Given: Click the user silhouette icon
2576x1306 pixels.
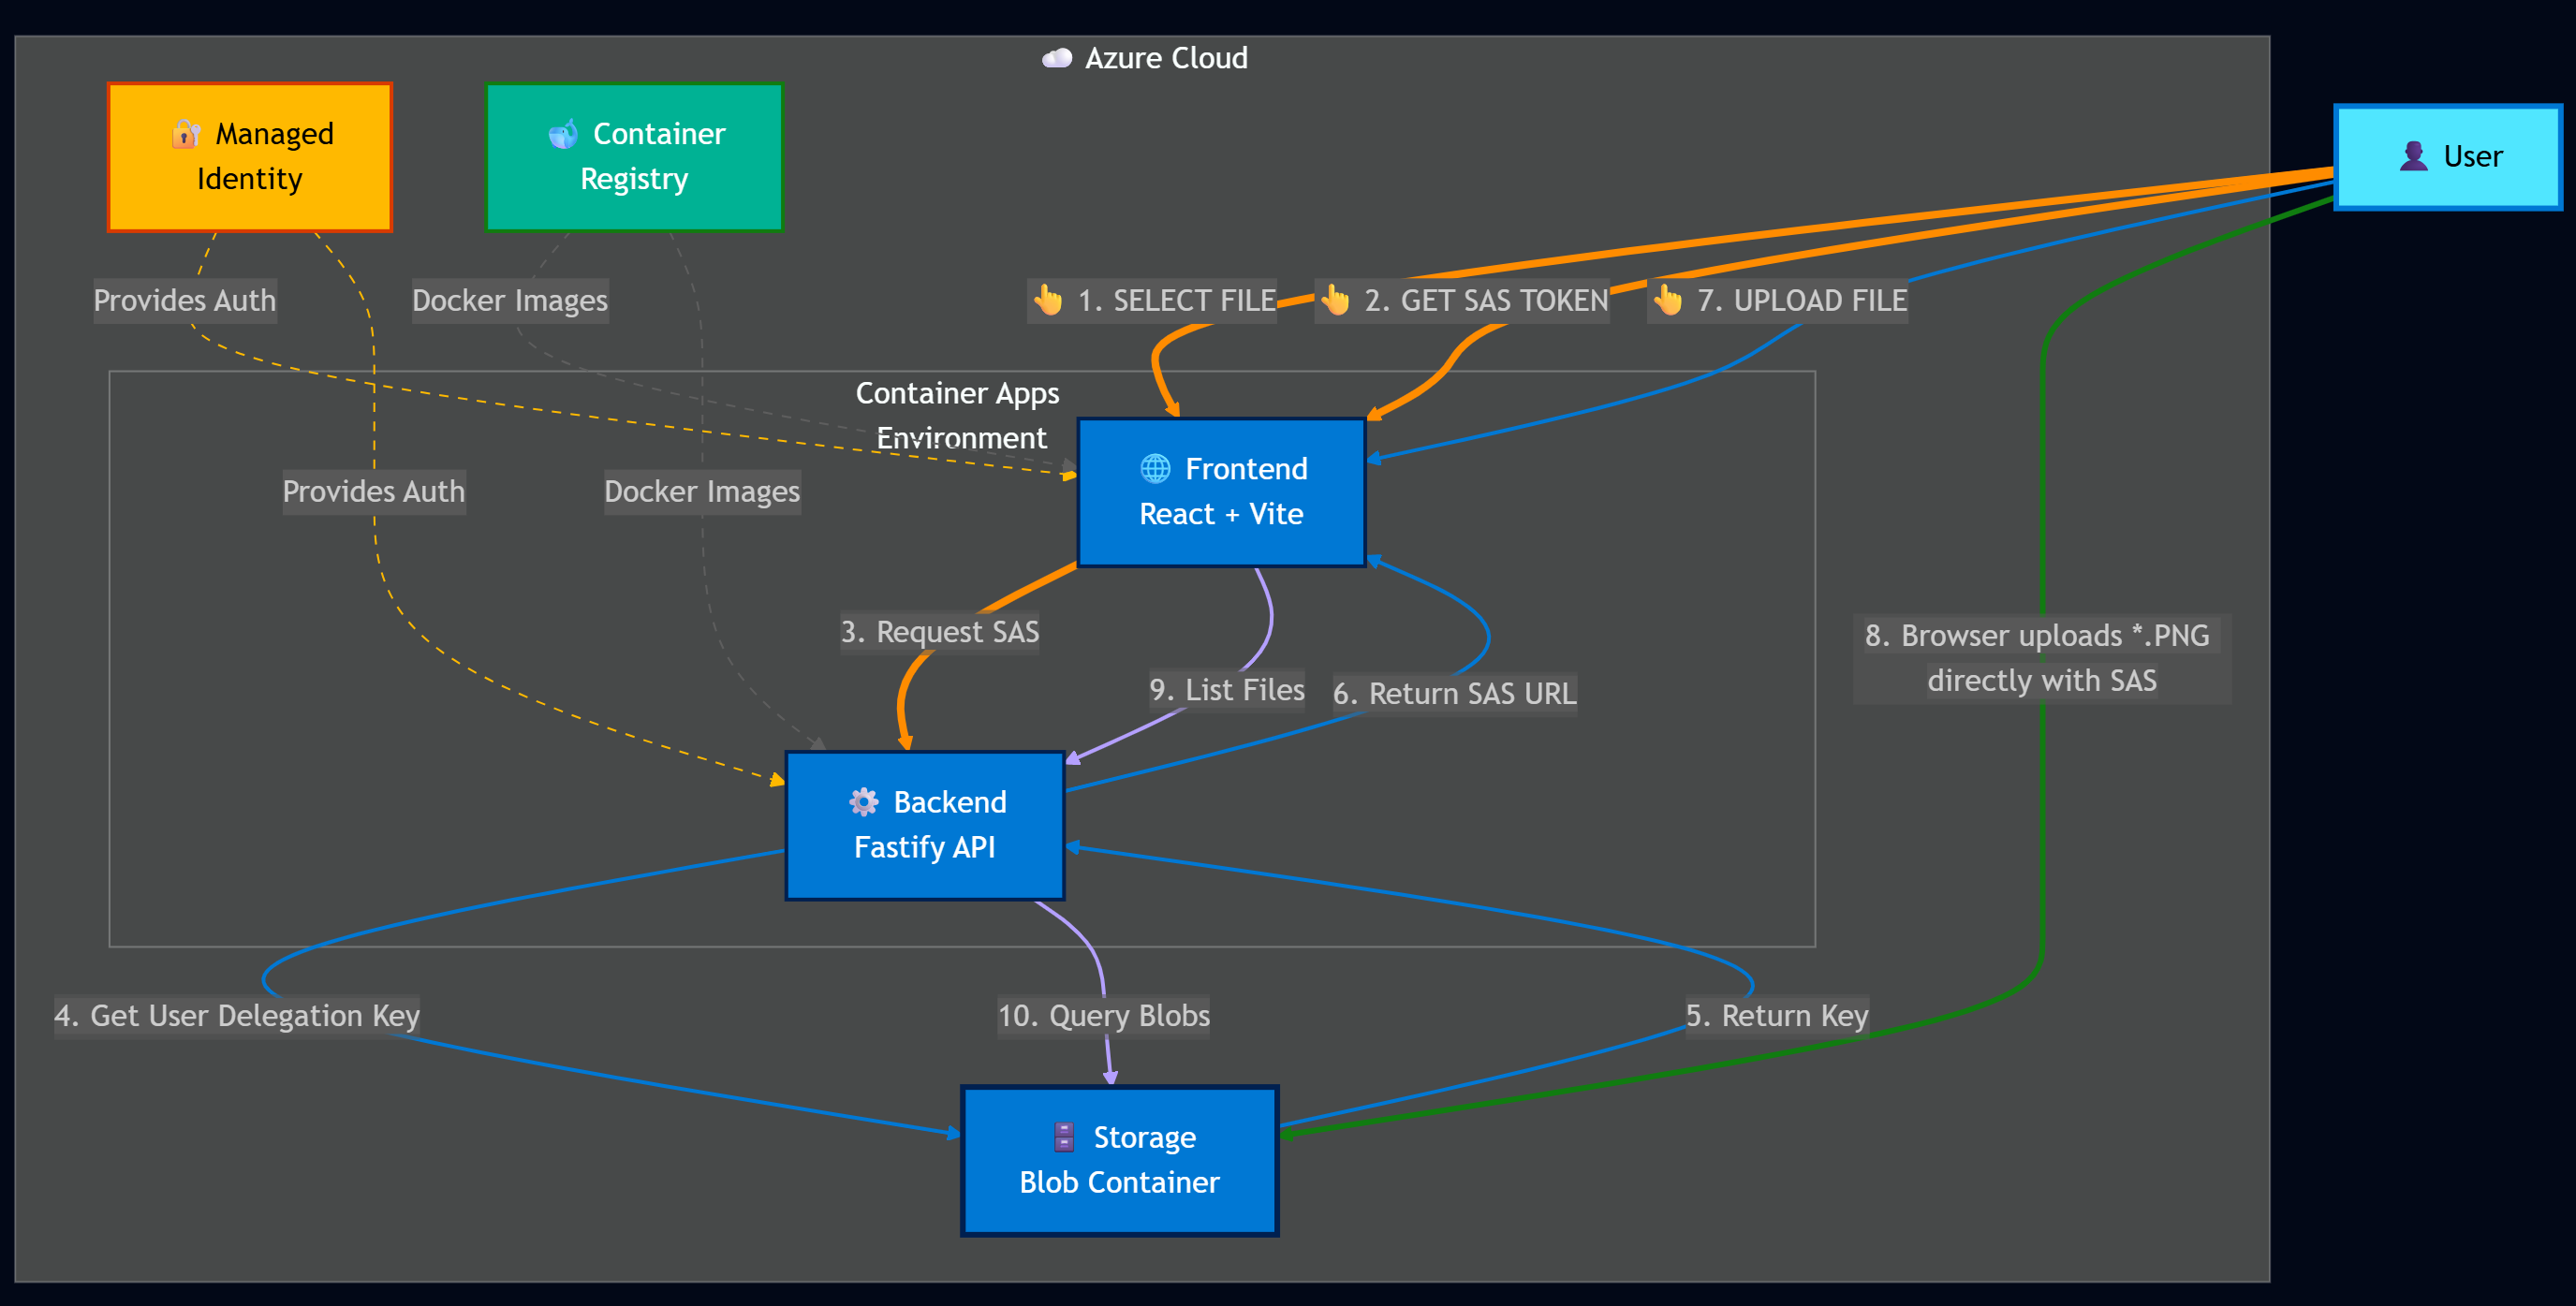Looking at the screenshot, I should coord(2413,156).
